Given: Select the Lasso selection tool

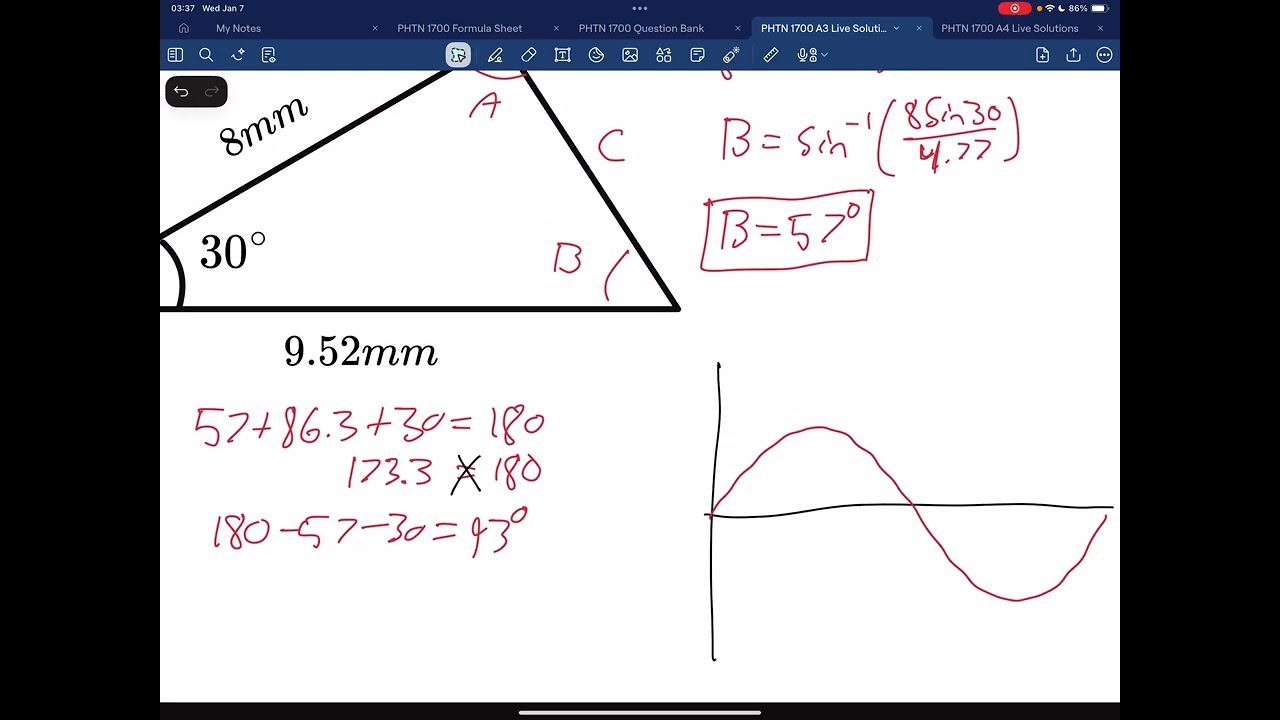Looking at the screenshot, I should click(x=458, y=55).
